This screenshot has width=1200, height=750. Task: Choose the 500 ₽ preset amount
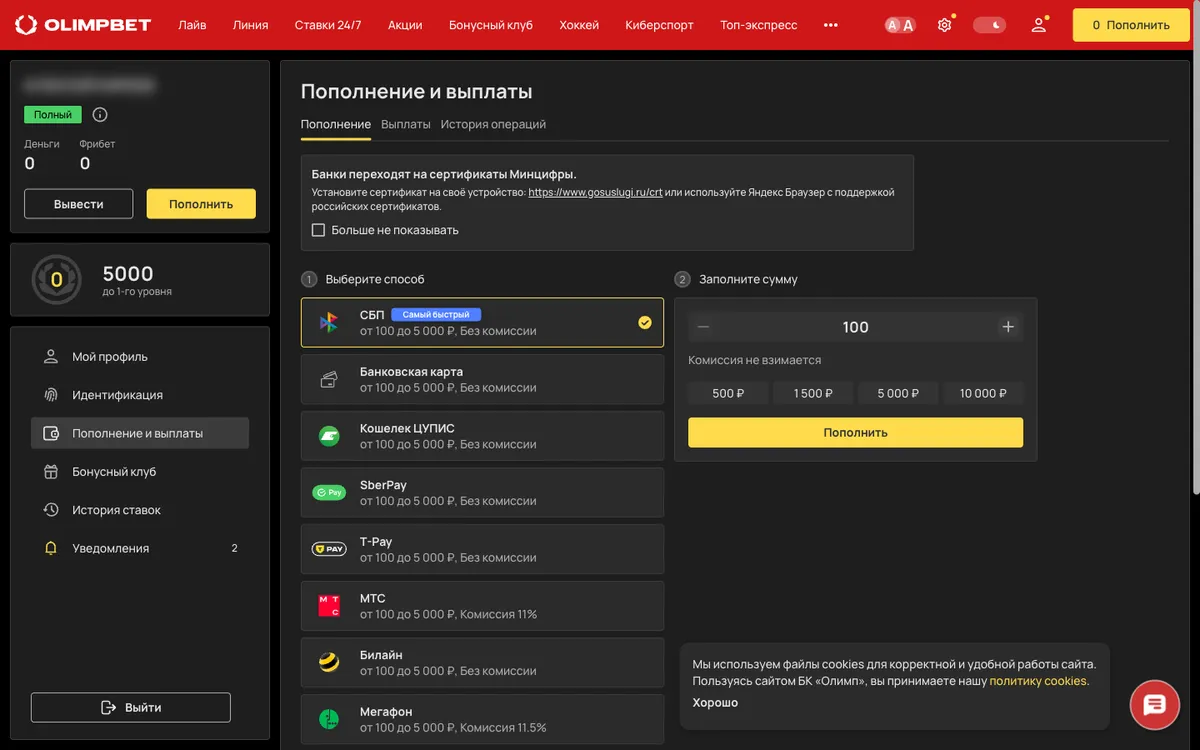pyautogui.click(x=728, y=393)
